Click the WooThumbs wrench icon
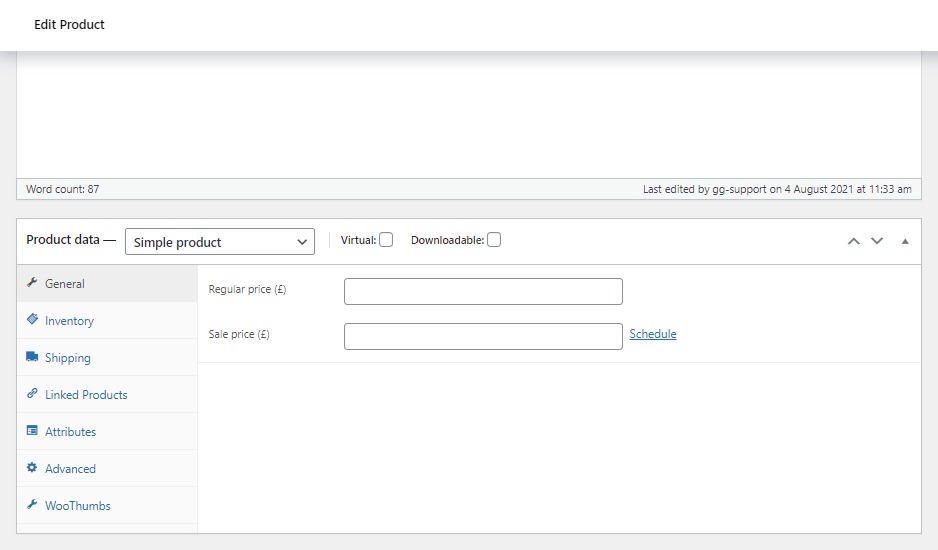The width and height of the screenshot is (938, 550). click(x=32, y=505)
